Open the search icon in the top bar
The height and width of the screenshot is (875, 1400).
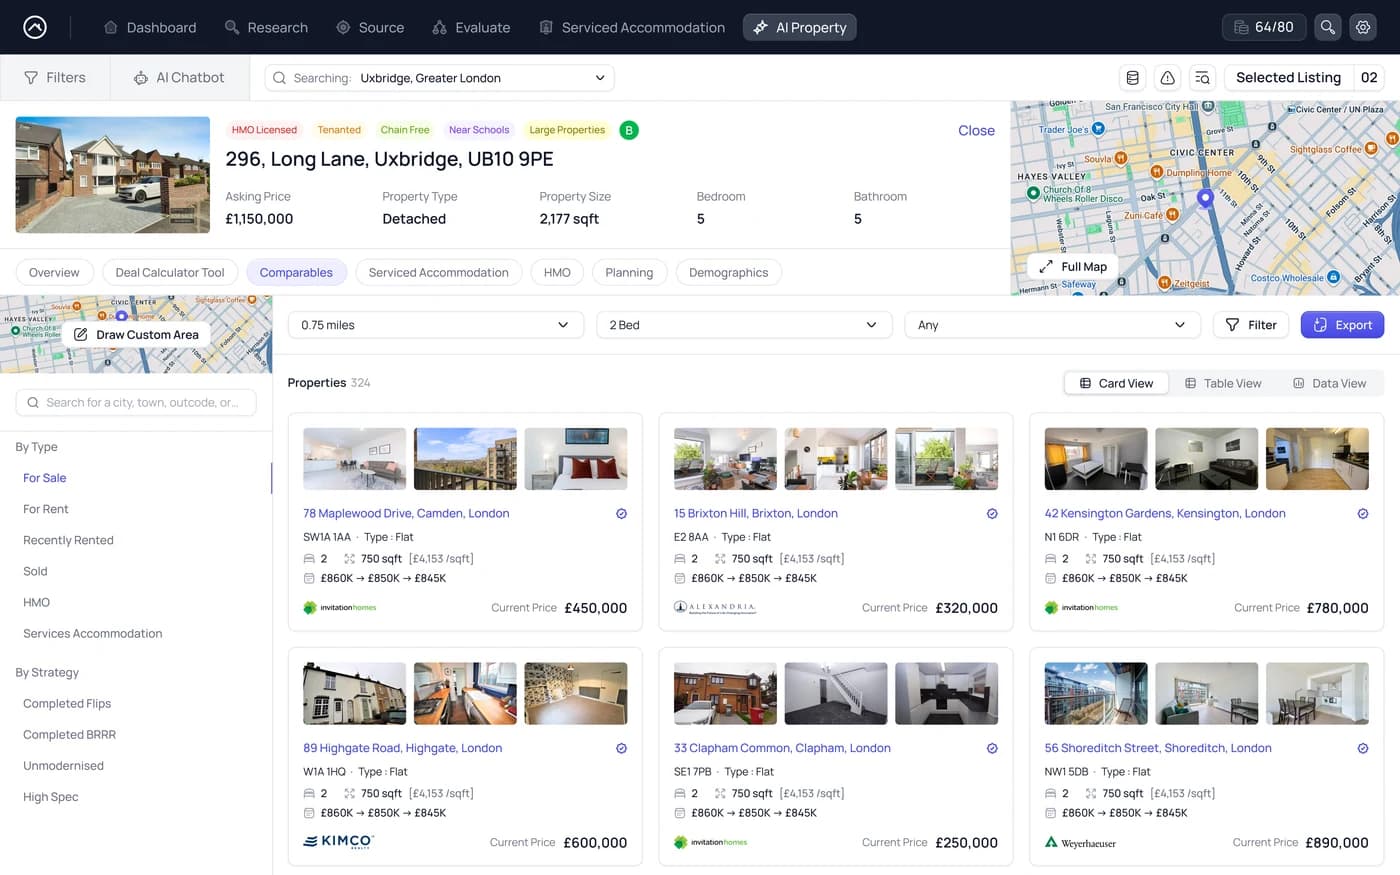click(x=1327, y=27)
